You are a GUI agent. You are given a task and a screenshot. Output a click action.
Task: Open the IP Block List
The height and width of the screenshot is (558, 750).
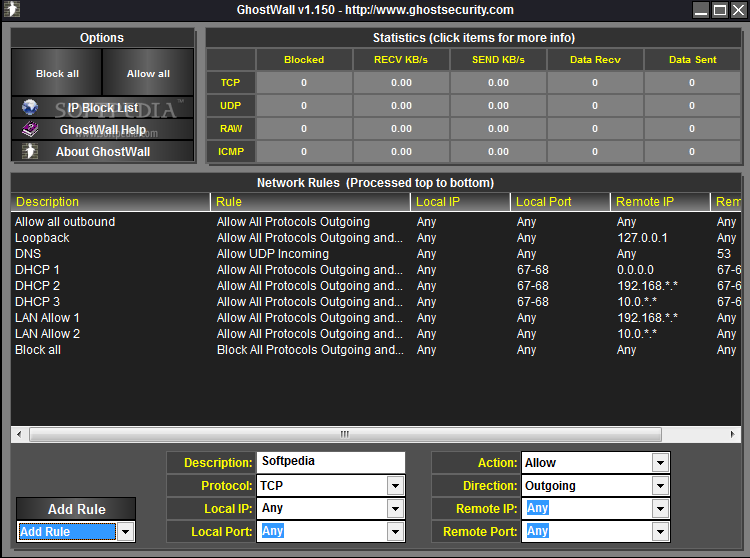click(x=102, y=108)
